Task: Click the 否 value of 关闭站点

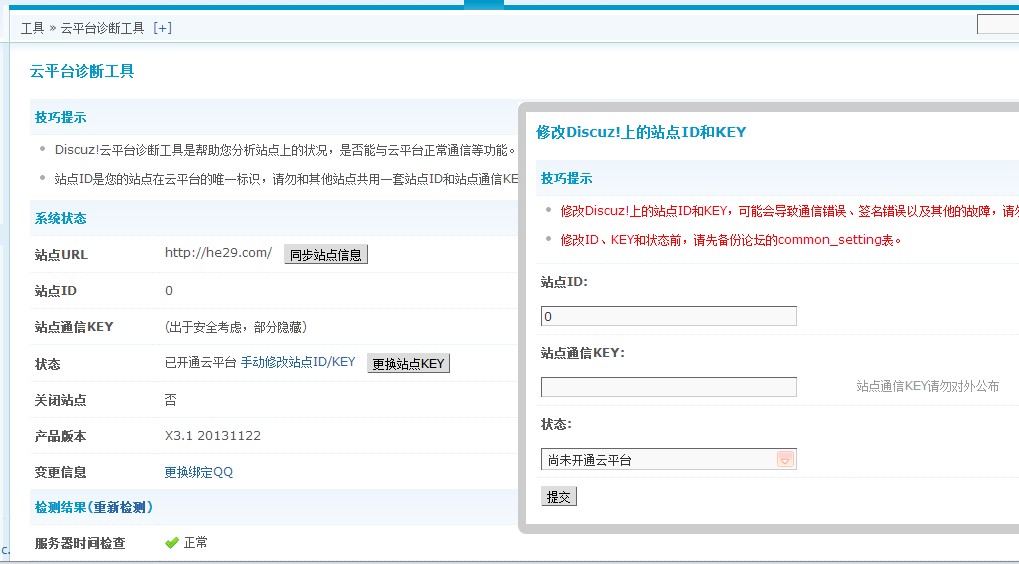Action: [x=170, y=400]
